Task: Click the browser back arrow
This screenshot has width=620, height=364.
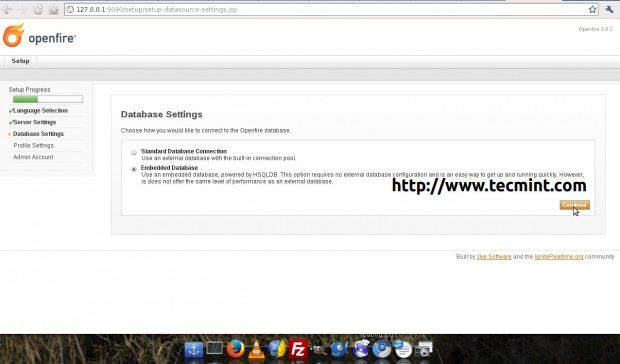Action: click(x=7, y=9)
